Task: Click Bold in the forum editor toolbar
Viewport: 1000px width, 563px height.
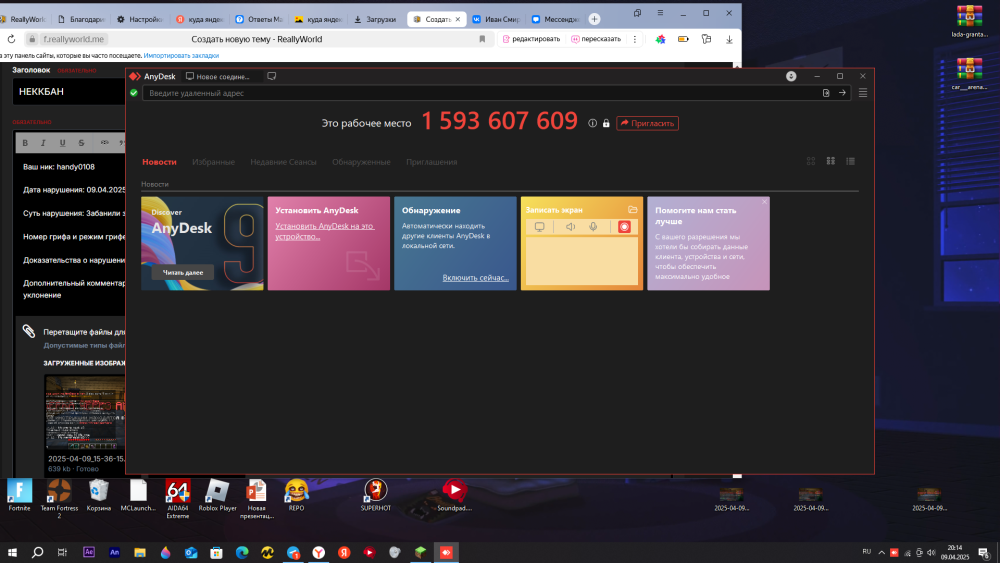Action: tap(25, 143)
